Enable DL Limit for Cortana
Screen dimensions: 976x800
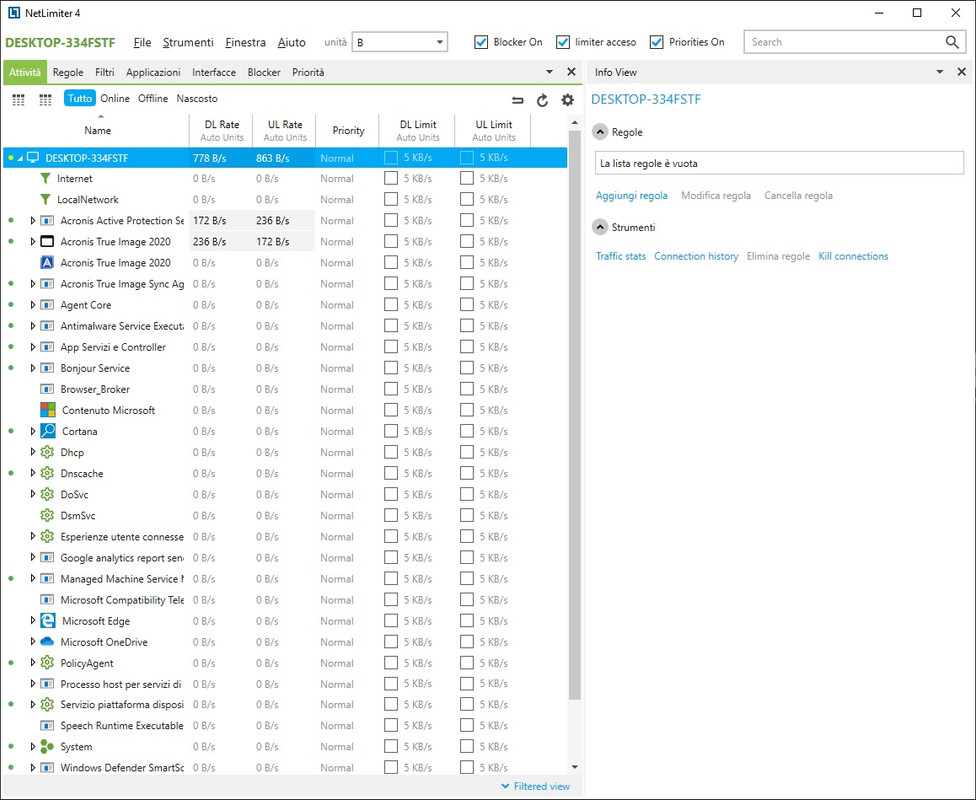(x=391, y=431)
